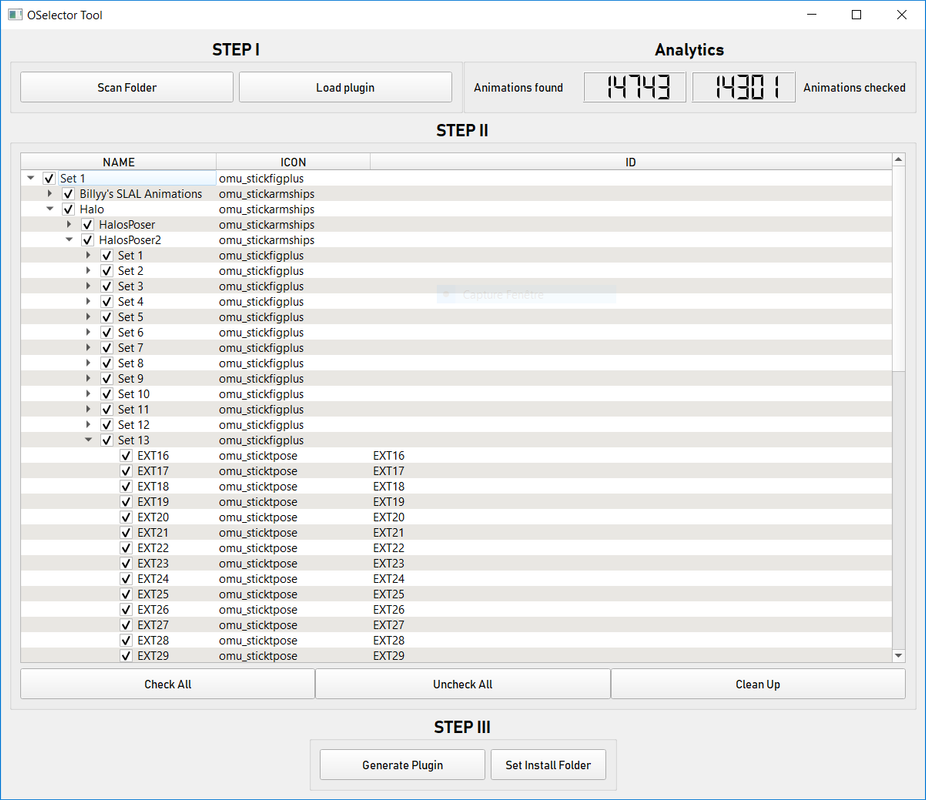
Task: Uncheck the HalosPoser checkbox
Action: (87, 224)
